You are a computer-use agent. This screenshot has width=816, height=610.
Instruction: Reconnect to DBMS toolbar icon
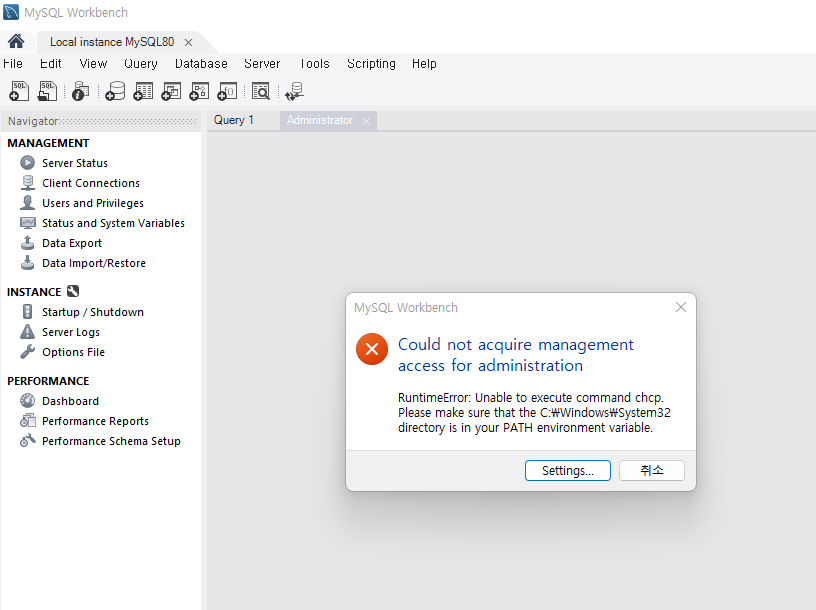(x=295, y=91)
